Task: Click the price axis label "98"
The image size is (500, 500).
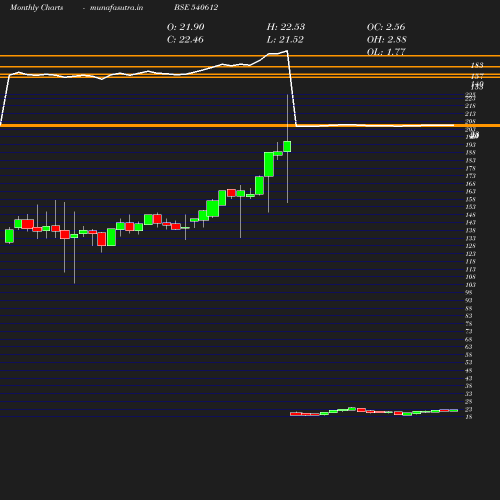Action: tap(469, 292)
